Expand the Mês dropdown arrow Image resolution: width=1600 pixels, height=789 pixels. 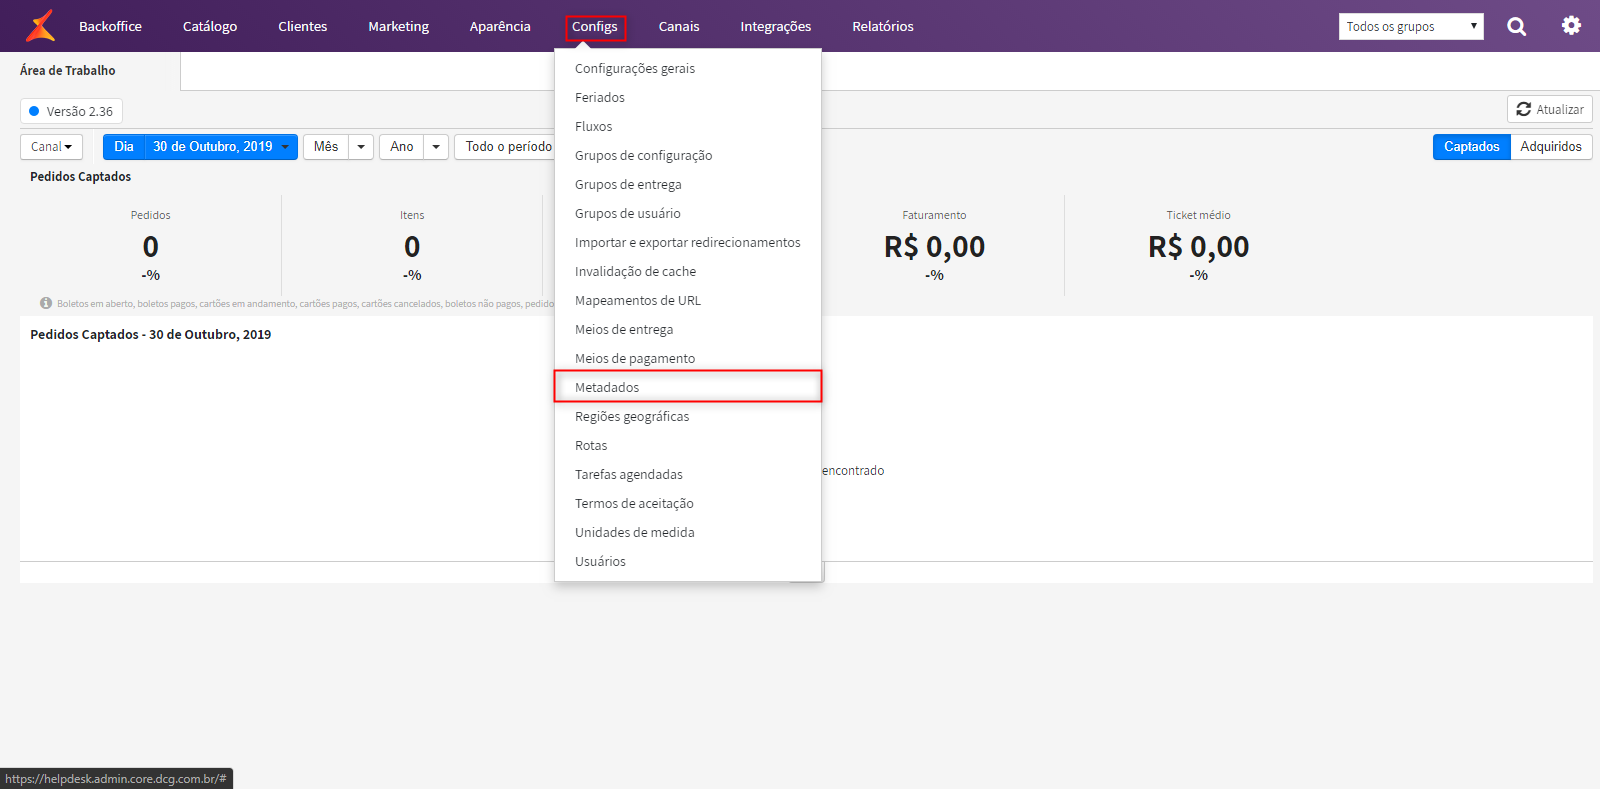pos(361,147)
